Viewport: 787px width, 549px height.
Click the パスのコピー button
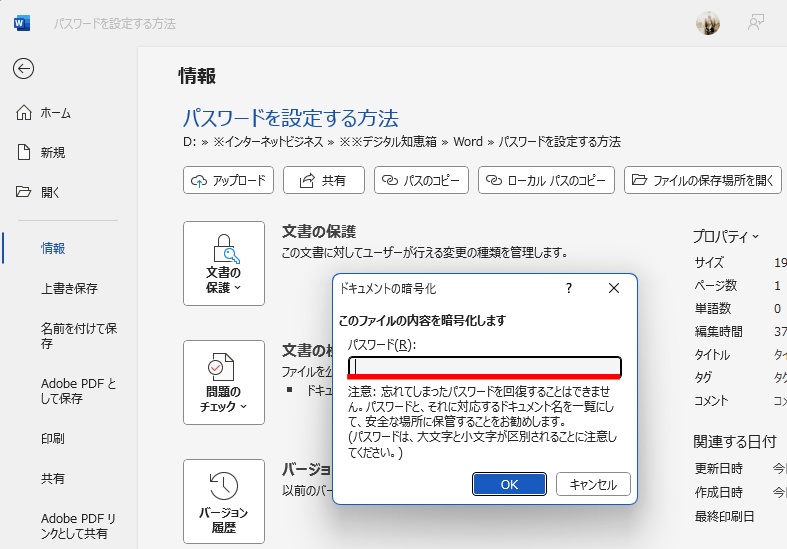coord(421,180)
